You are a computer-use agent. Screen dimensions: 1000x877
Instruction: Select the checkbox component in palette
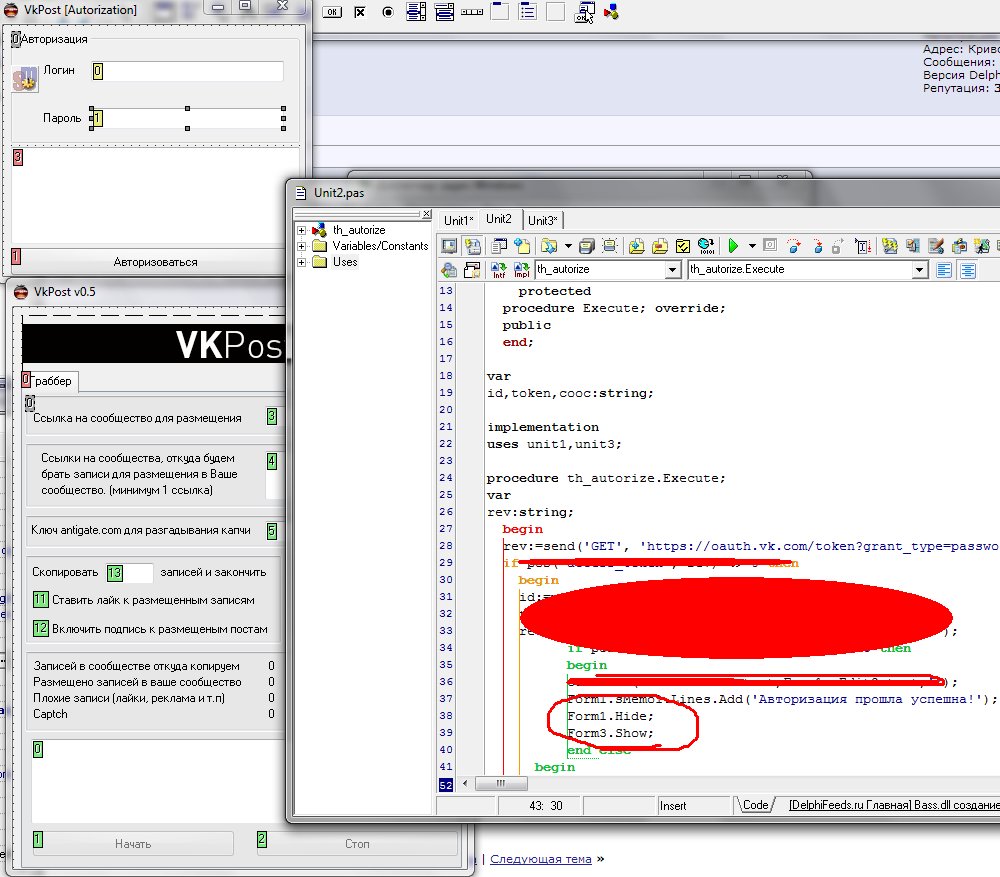pos(360,12)
